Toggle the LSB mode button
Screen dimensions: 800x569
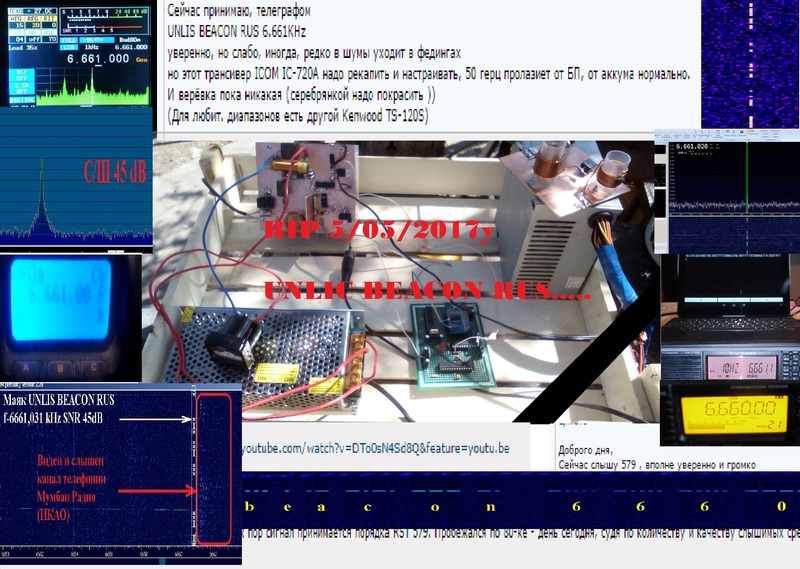tap(68, 47)
